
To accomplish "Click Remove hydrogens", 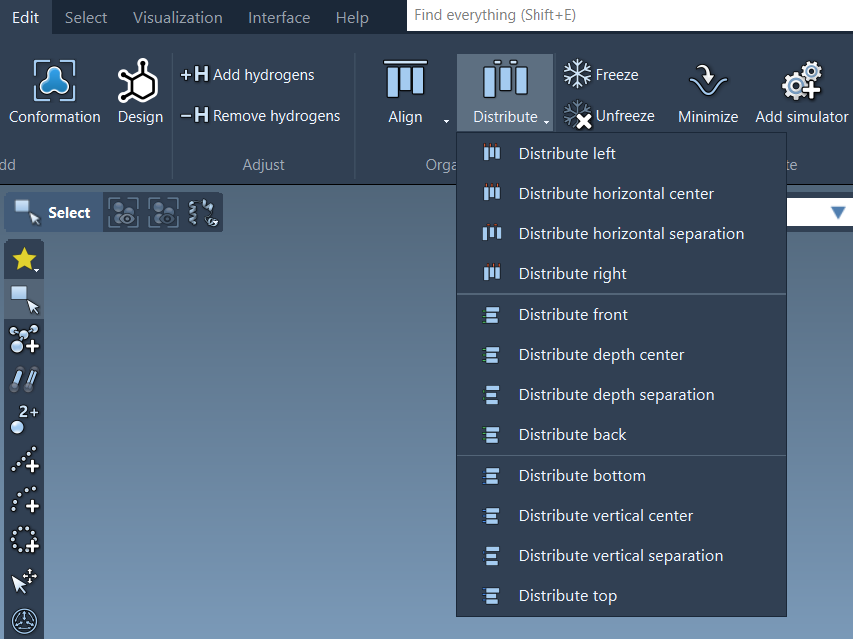I will (260, 116).
